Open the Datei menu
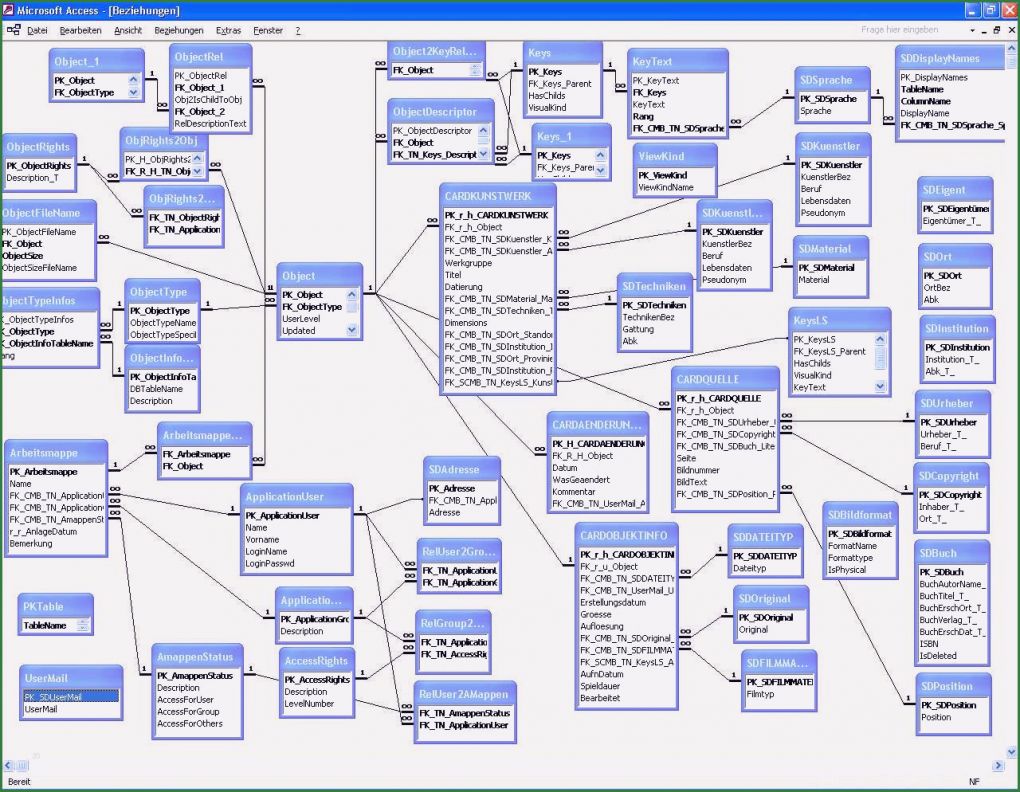This screenshot has width=1020, height=792. click(37, 31)
